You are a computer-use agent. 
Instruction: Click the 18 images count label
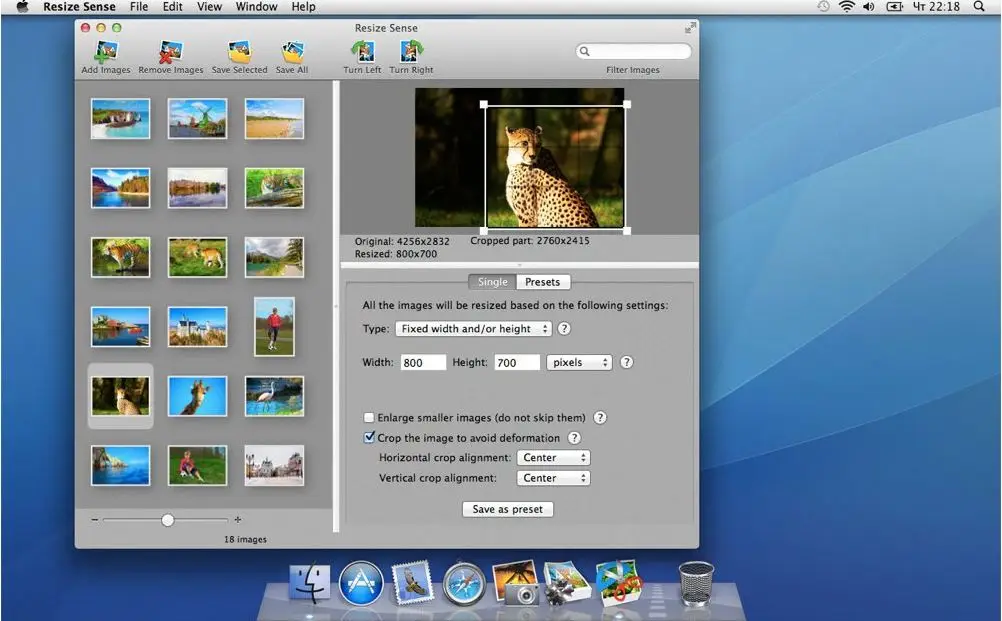tap(245, 539)
